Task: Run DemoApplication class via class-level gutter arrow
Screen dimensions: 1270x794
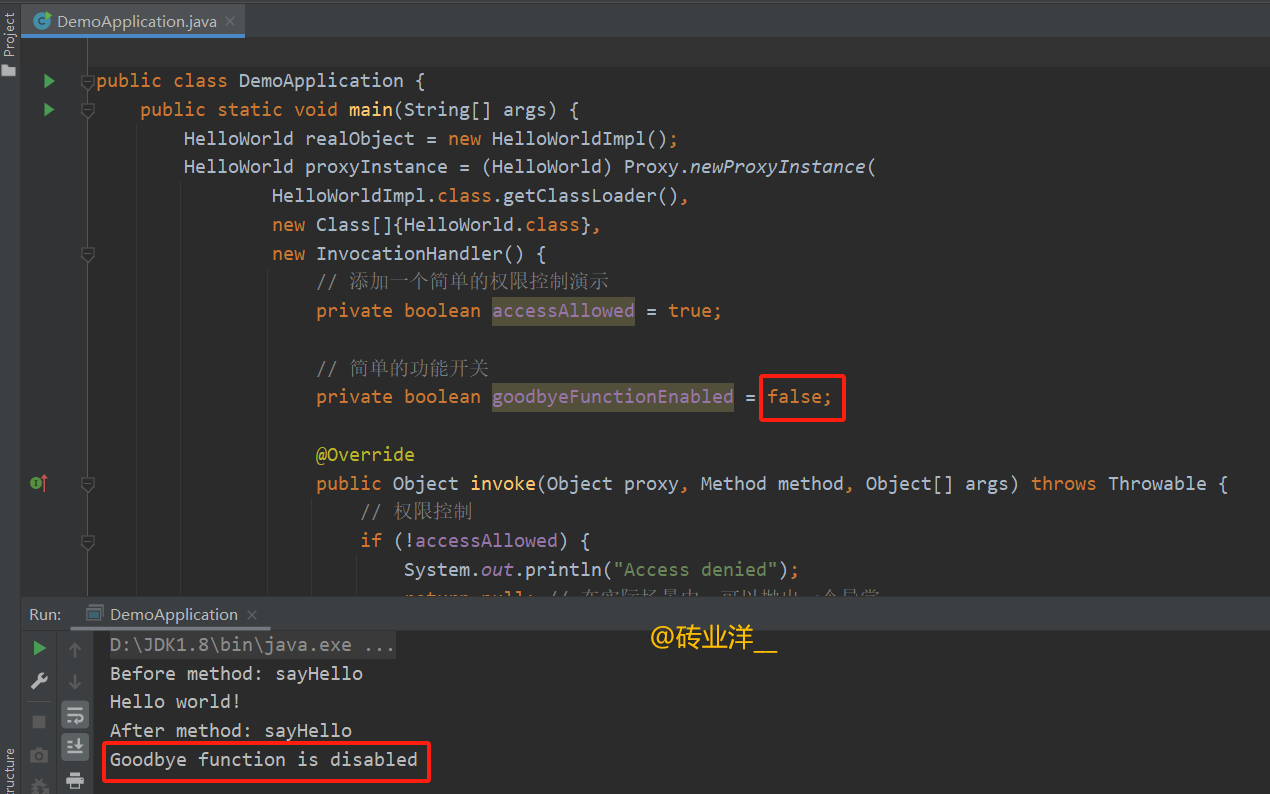Action: (49, 81)
